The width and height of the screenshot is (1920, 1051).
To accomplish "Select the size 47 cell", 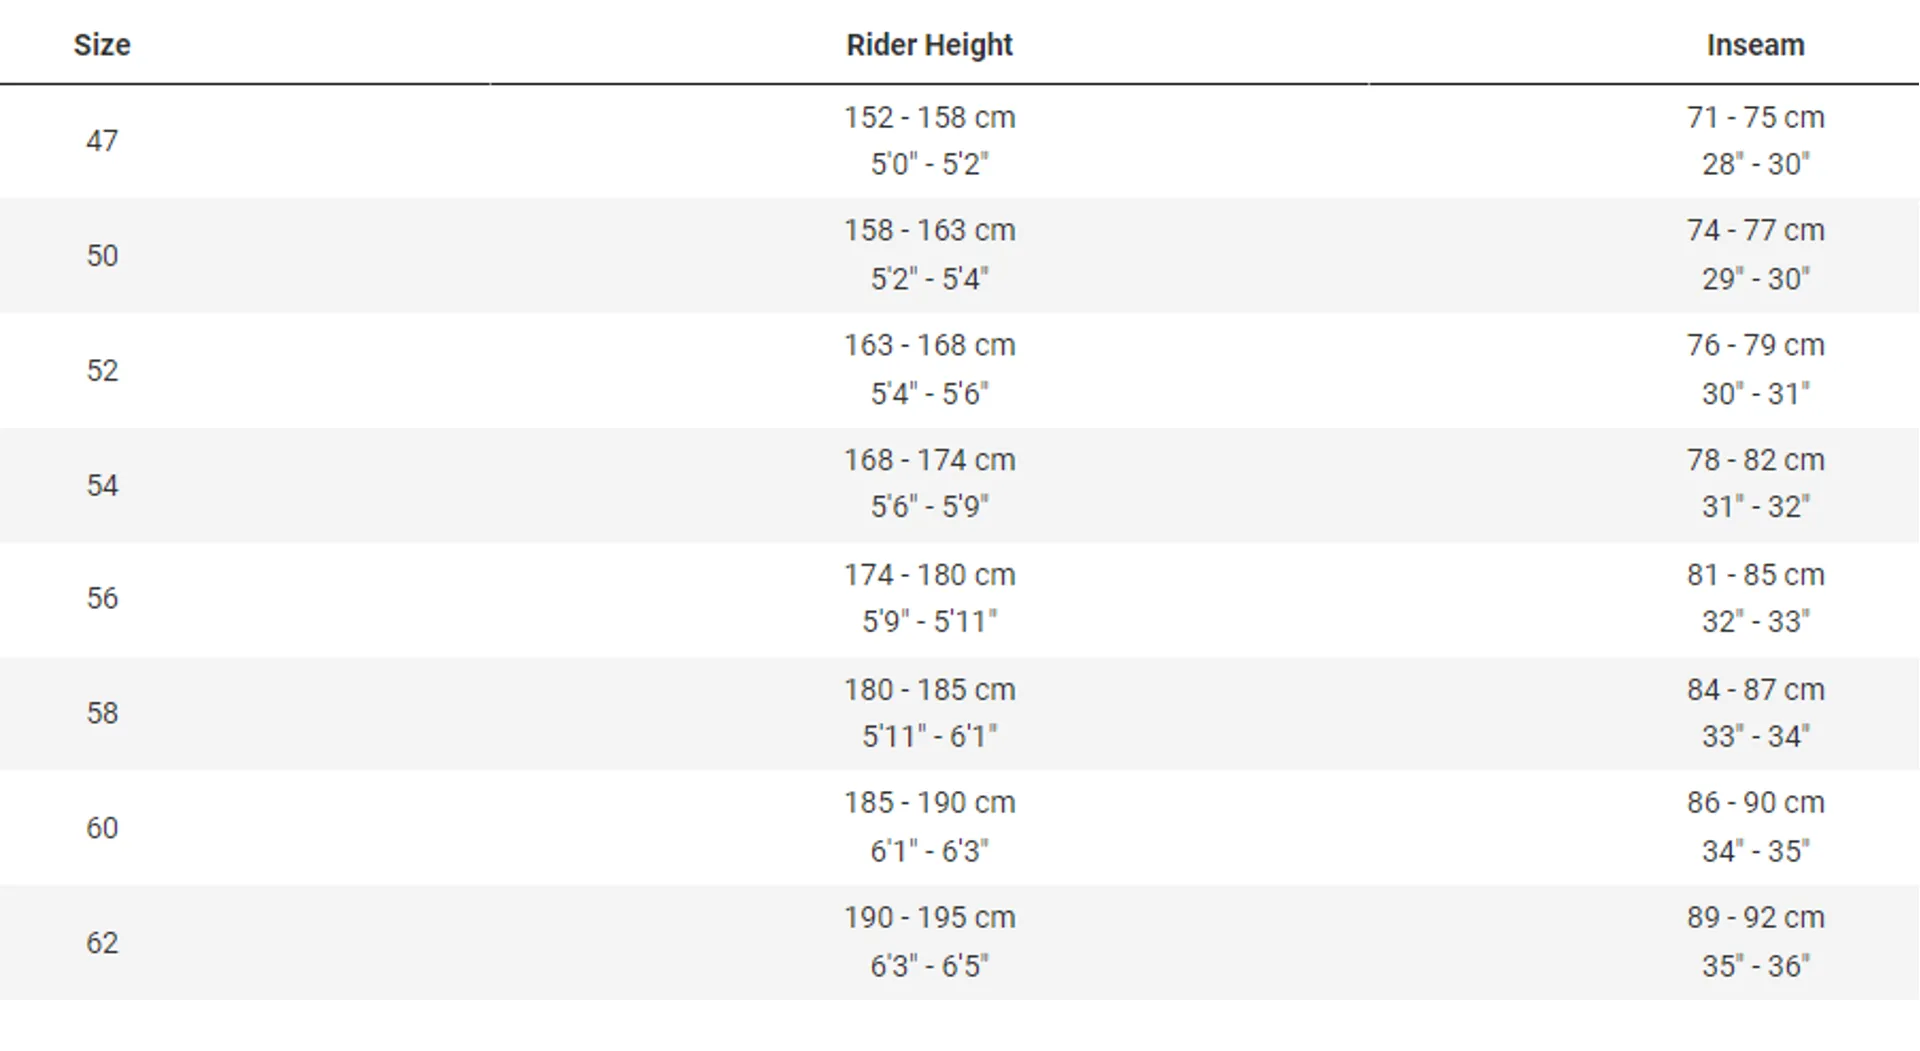I will (x=102, y=141).
